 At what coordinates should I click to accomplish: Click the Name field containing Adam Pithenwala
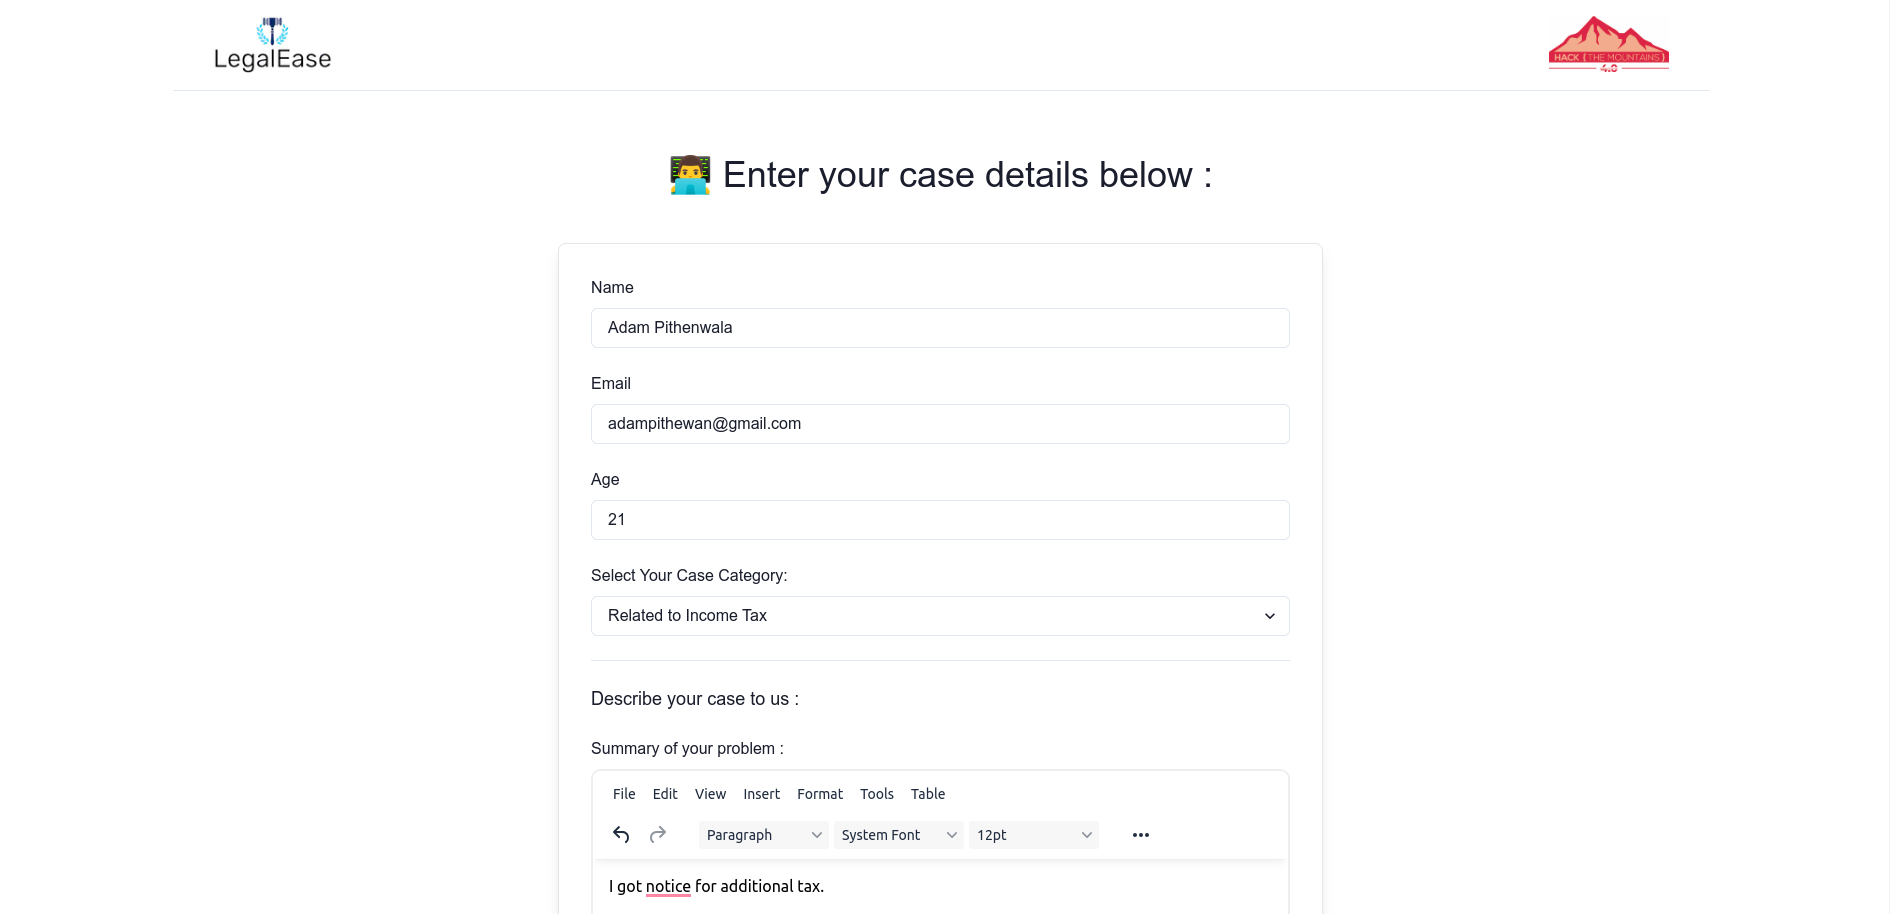tap(940, 328)
